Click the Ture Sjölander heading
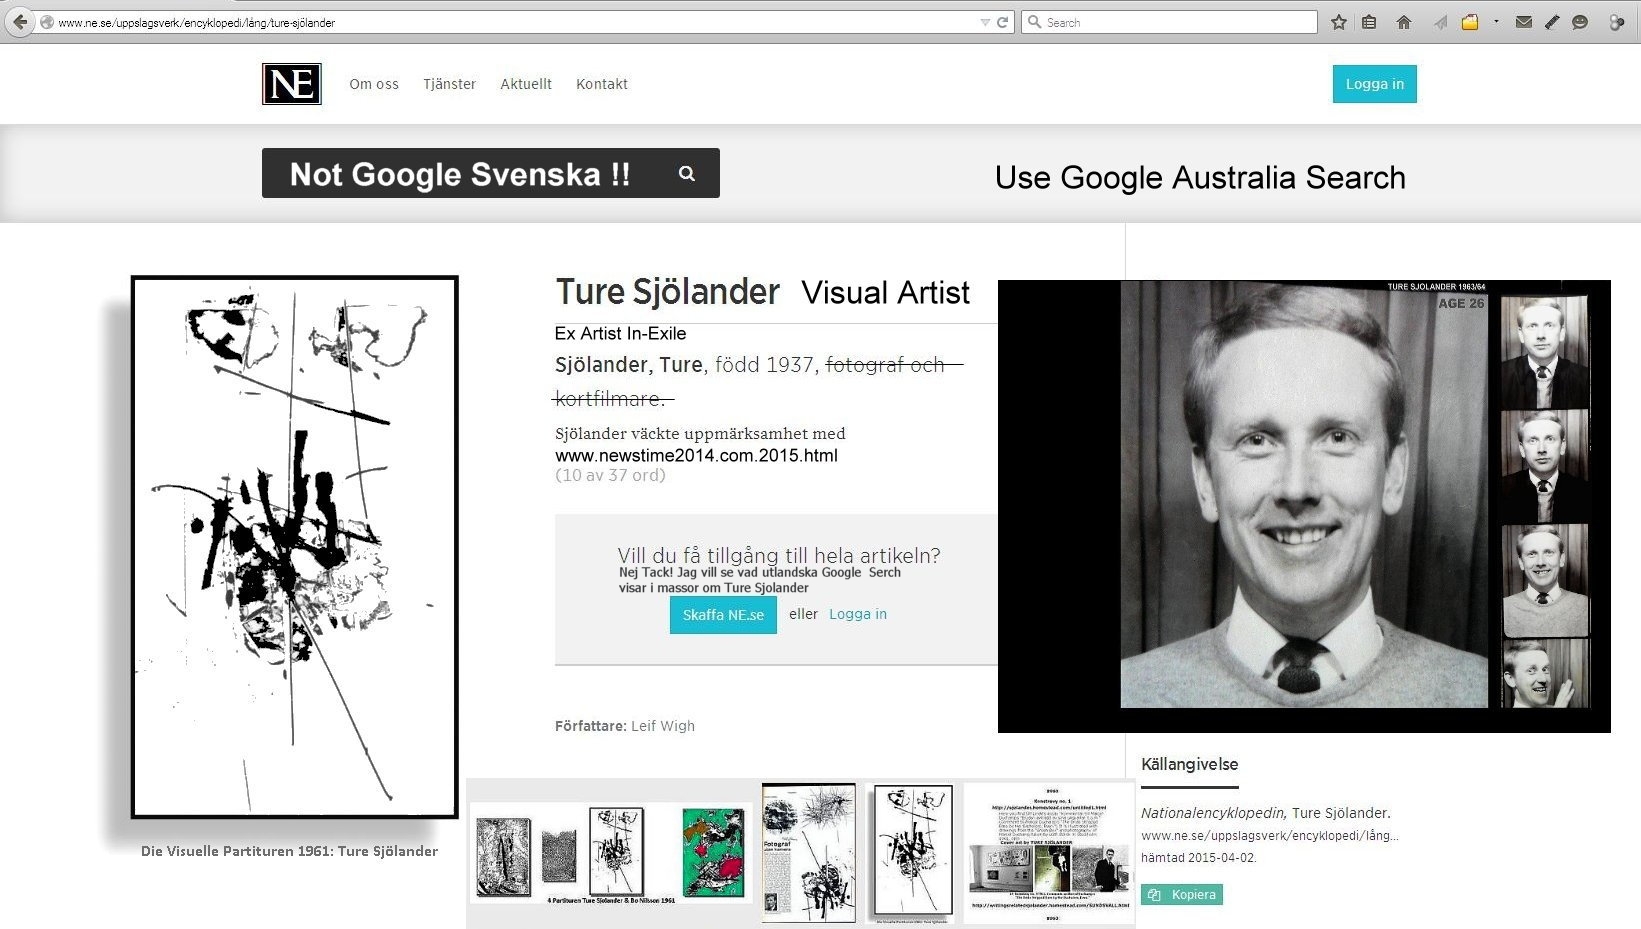Image resolution: width=1641 pixels, height=929 pixels. (x=667, y=292)
